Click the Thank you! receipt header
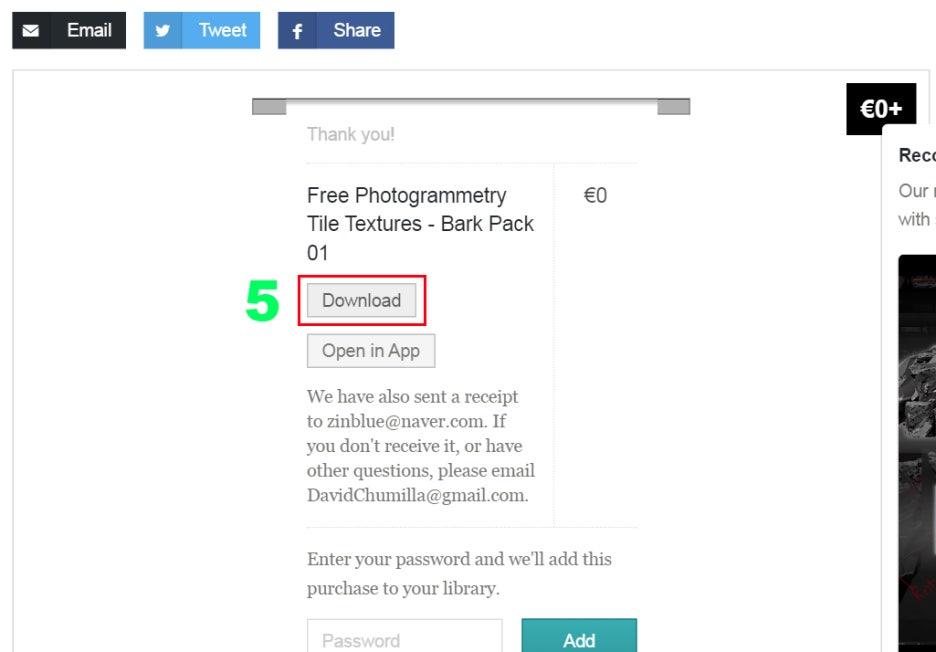Viewport: 936px width, 652px height. 351,134
